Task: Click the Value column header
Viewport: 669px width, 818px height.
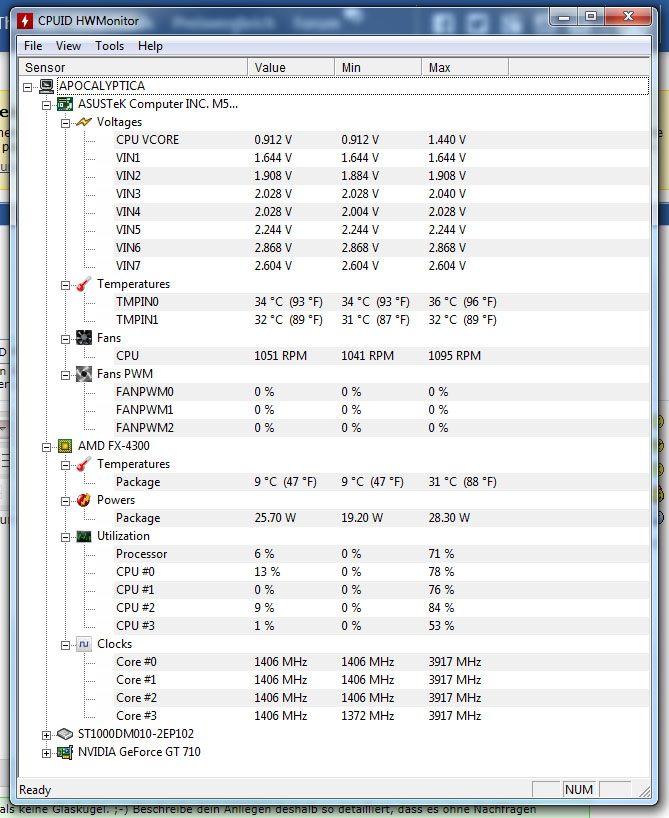Action: pos(291,67)
